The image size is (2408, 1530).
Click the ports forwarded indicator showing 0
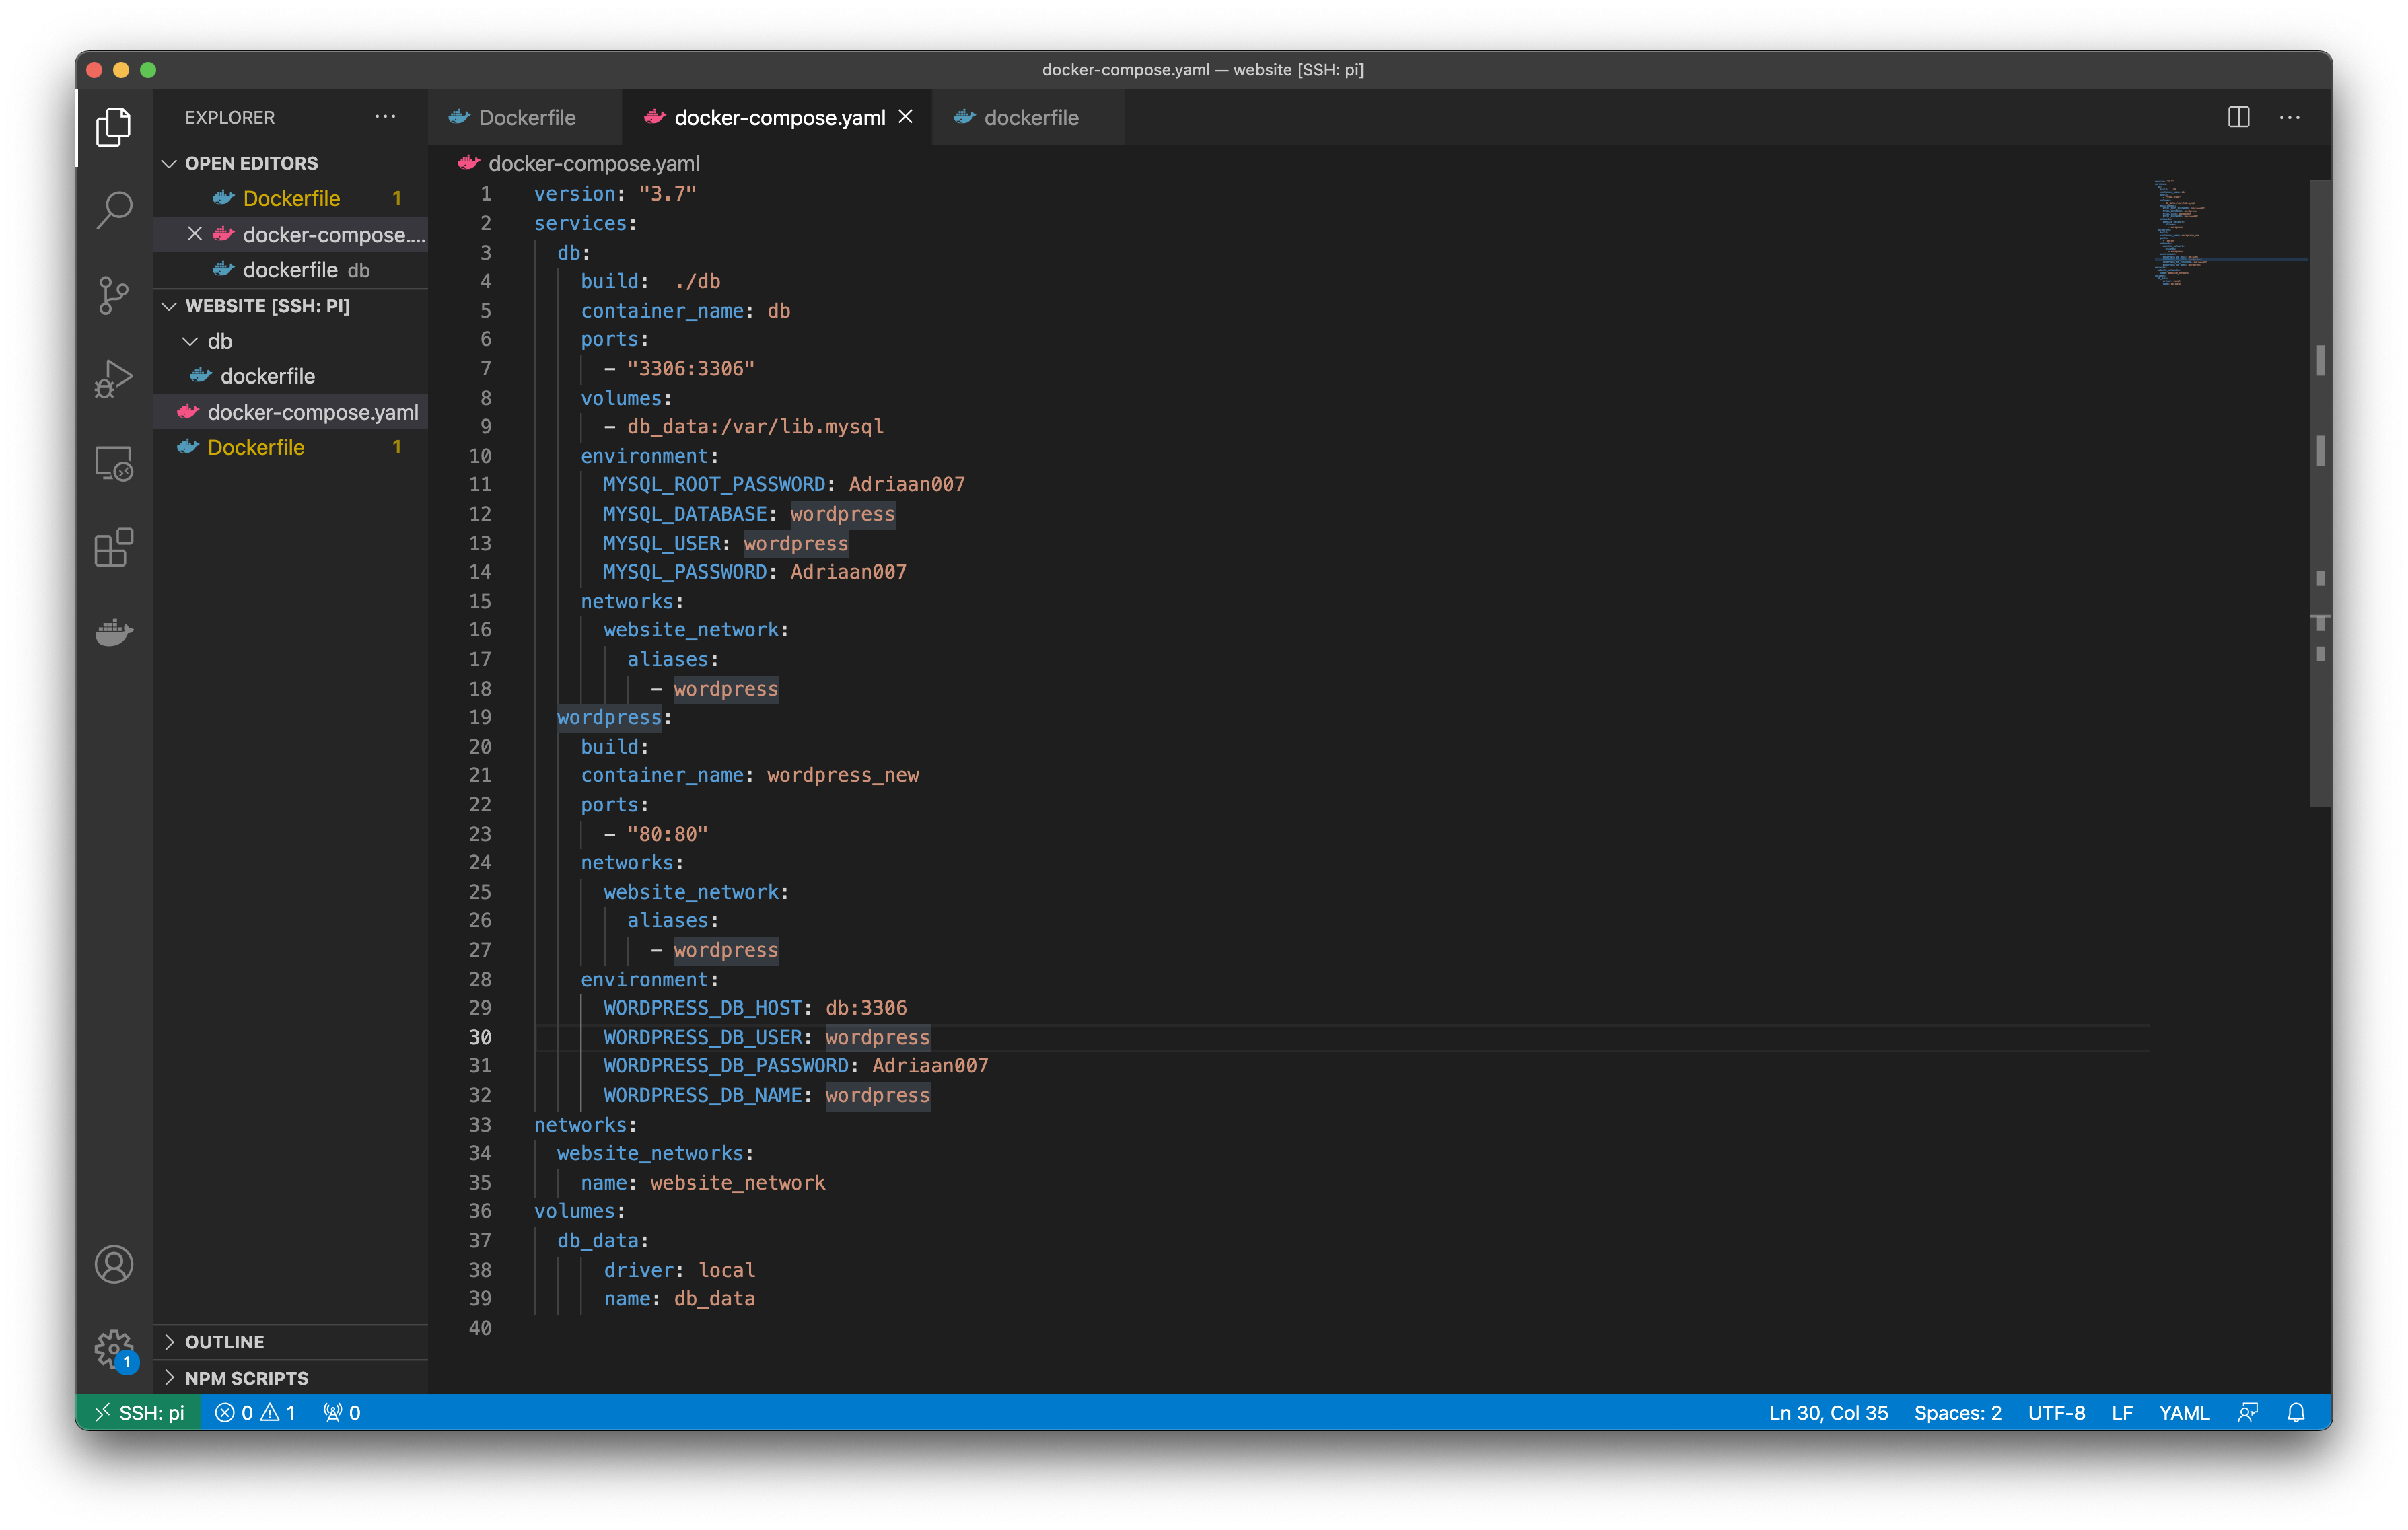pos(341,1412)
